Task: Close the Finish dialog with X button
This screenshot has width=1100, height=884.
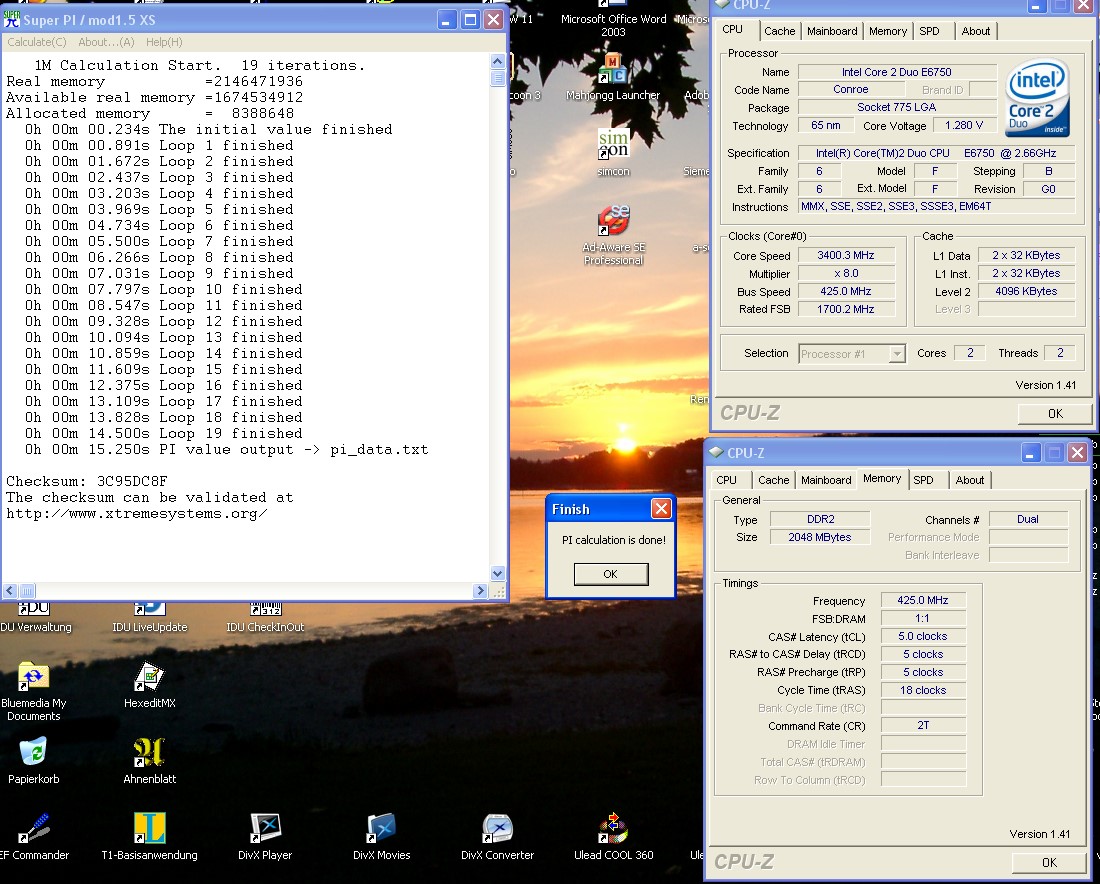Action: click(x=661, y=509)
